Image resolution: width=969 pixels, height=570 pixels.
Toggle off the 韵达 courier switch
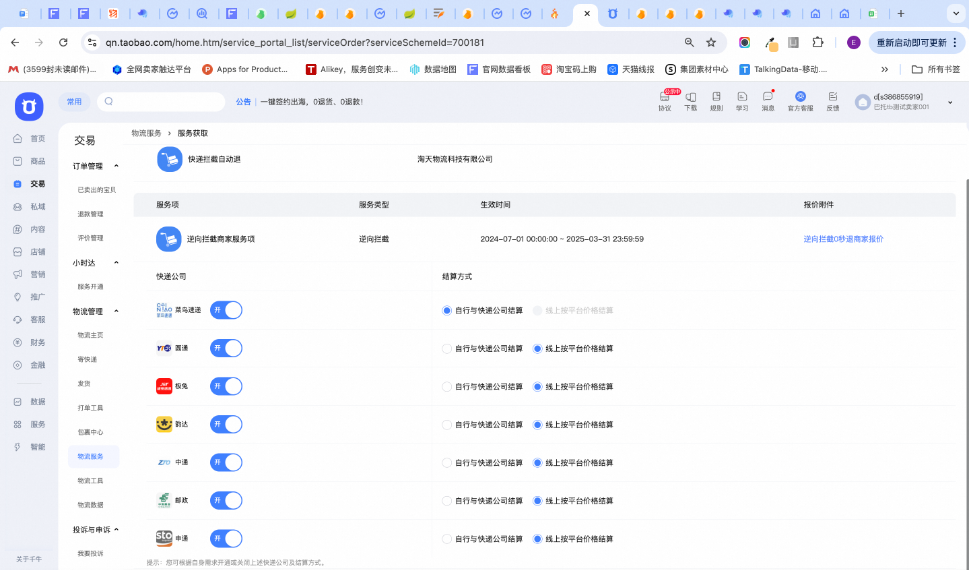click(x=226, y=425)
